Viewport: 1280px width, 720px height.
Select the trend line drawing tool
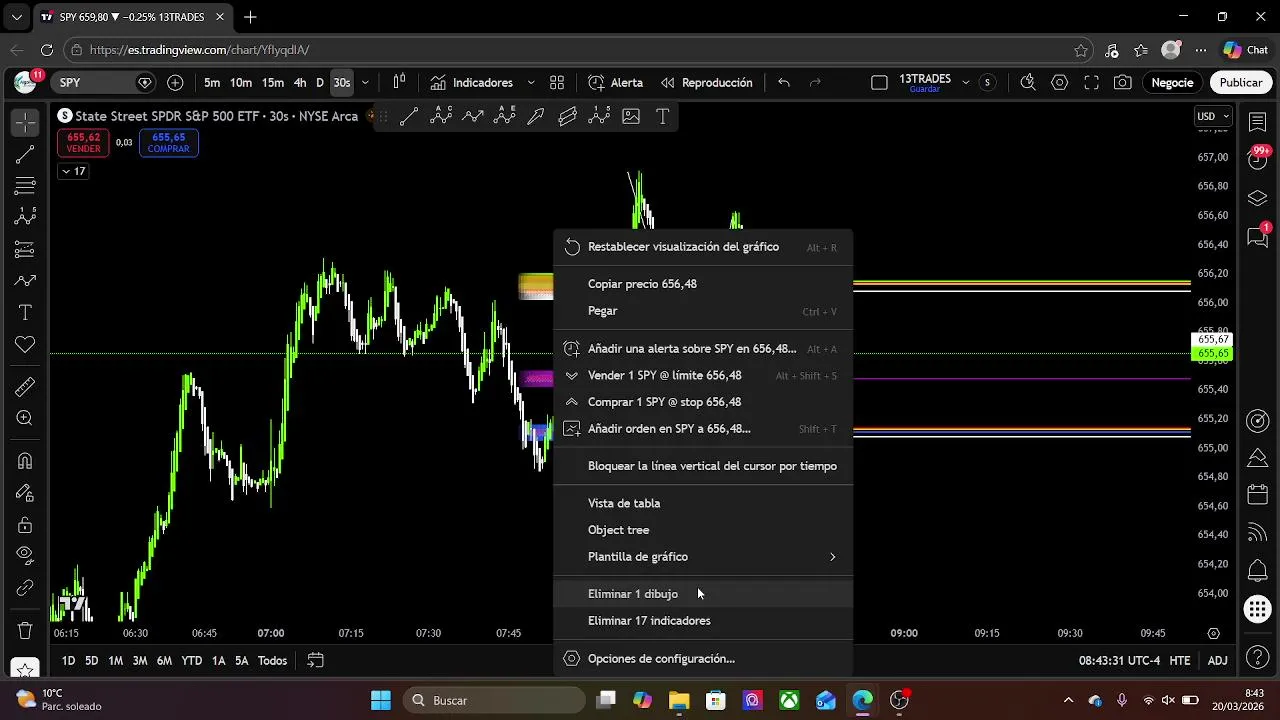tap(25, 154)
